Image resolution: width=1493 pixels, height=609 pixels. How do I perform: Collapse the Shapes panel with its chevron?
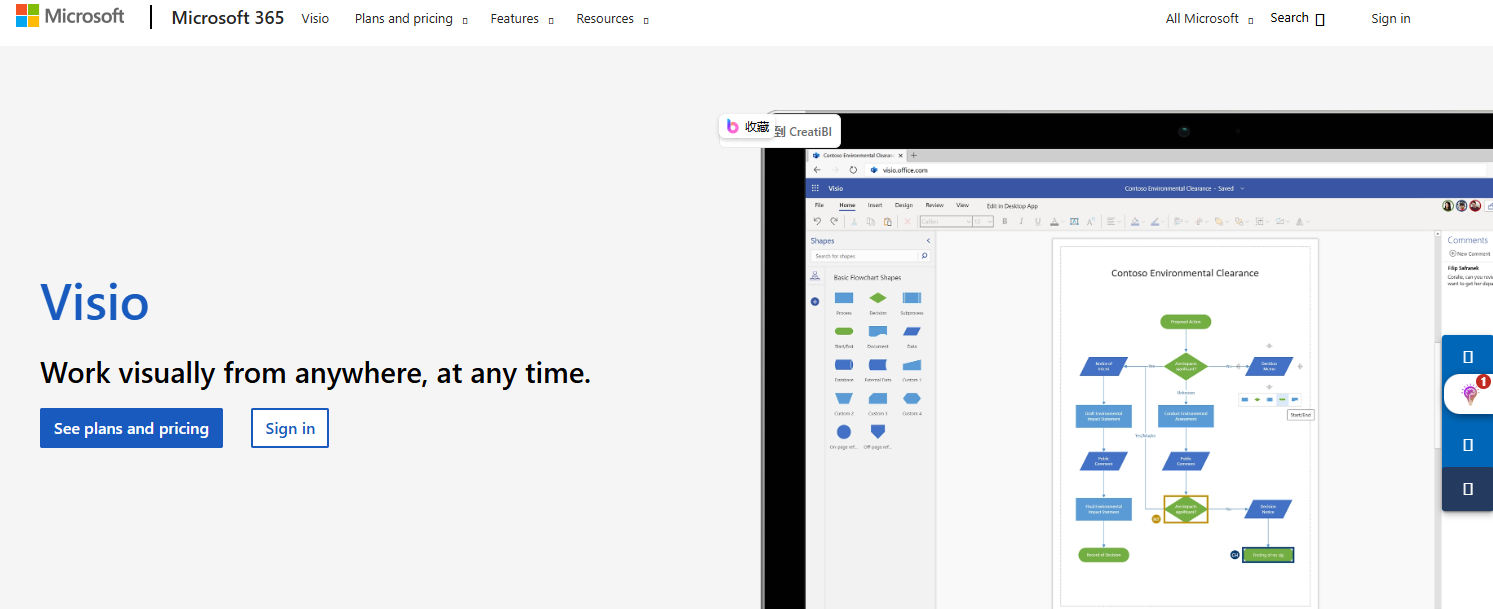928,241
